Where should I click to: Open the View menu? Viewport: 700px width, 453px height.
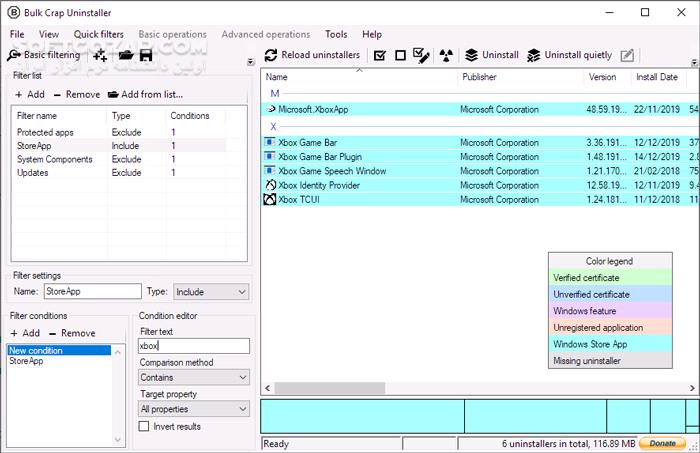[49, 34]
